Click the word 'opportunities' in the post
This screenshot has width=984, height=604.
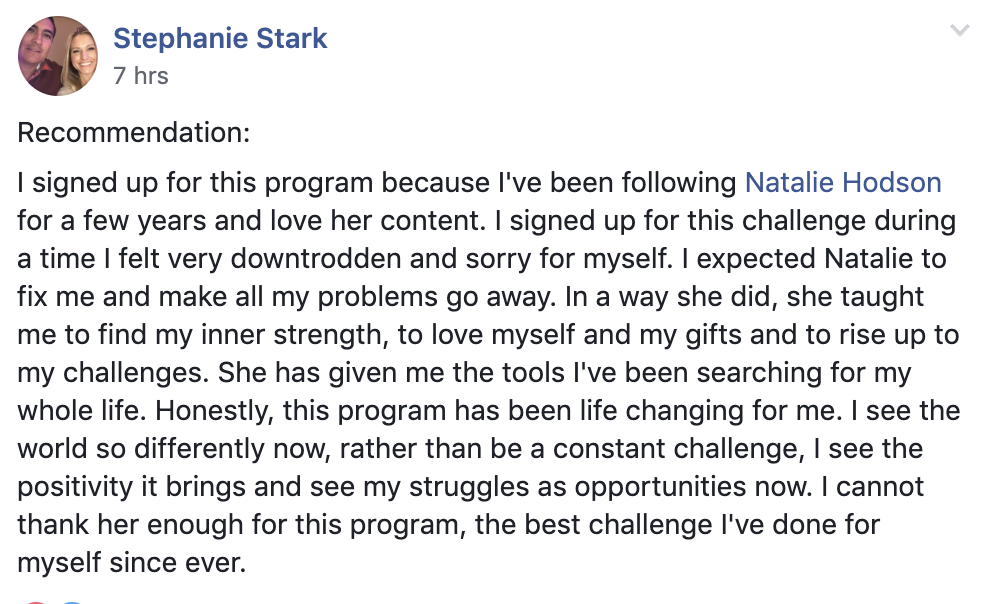660,487
